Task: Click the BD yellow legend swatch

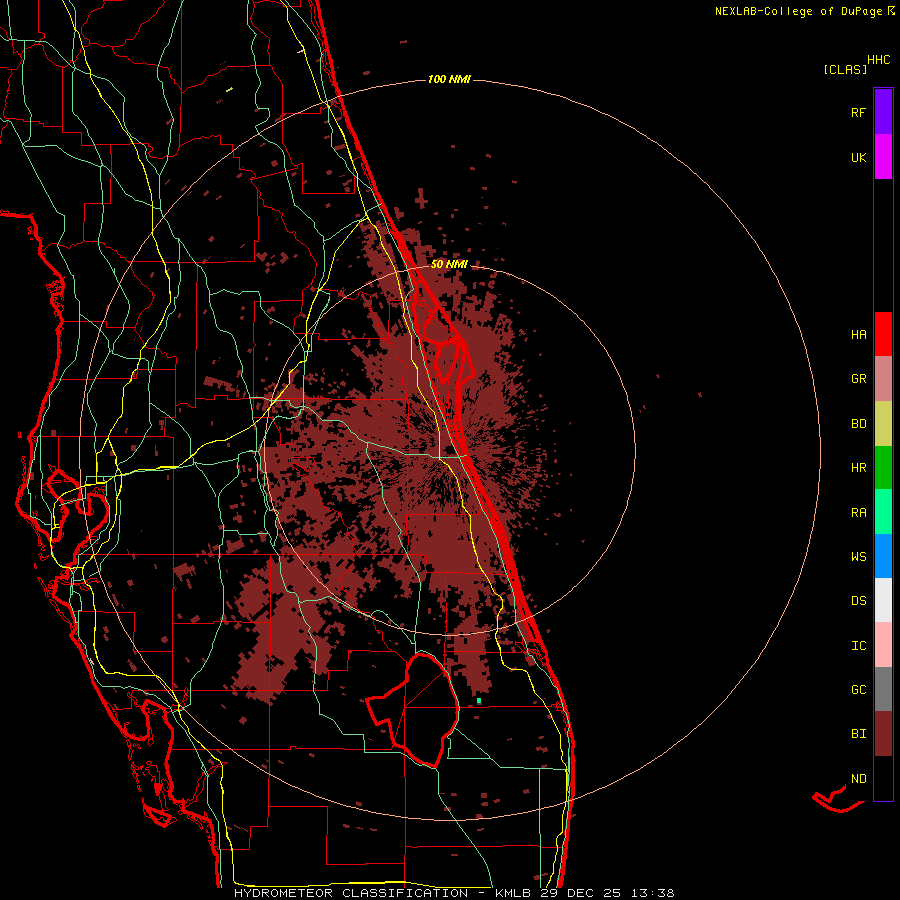Action: pyautogui.click(x=883, y=423)
